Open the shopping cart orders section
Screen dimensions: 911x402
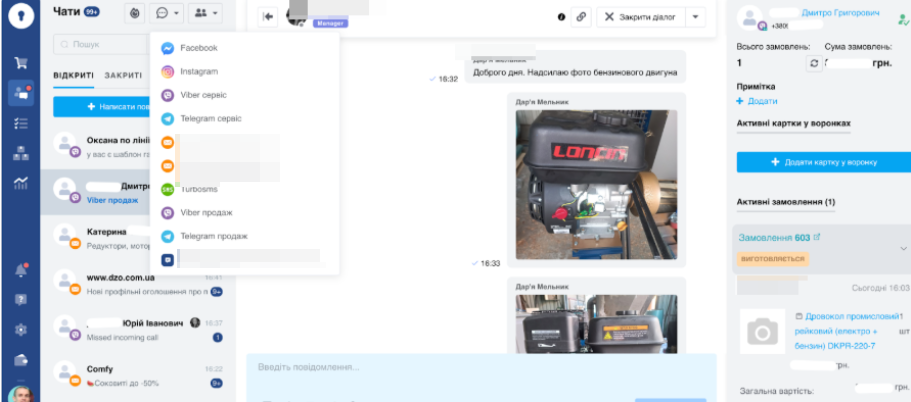tap(20, 63)
